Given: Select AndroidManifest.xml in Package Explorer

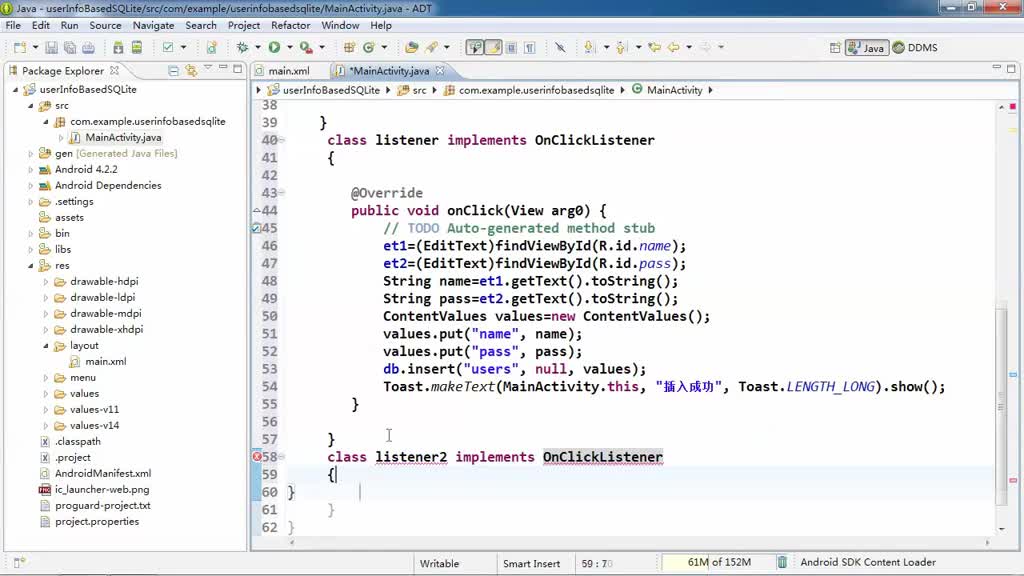Looking at the screenshot, I should pos(96,473).
